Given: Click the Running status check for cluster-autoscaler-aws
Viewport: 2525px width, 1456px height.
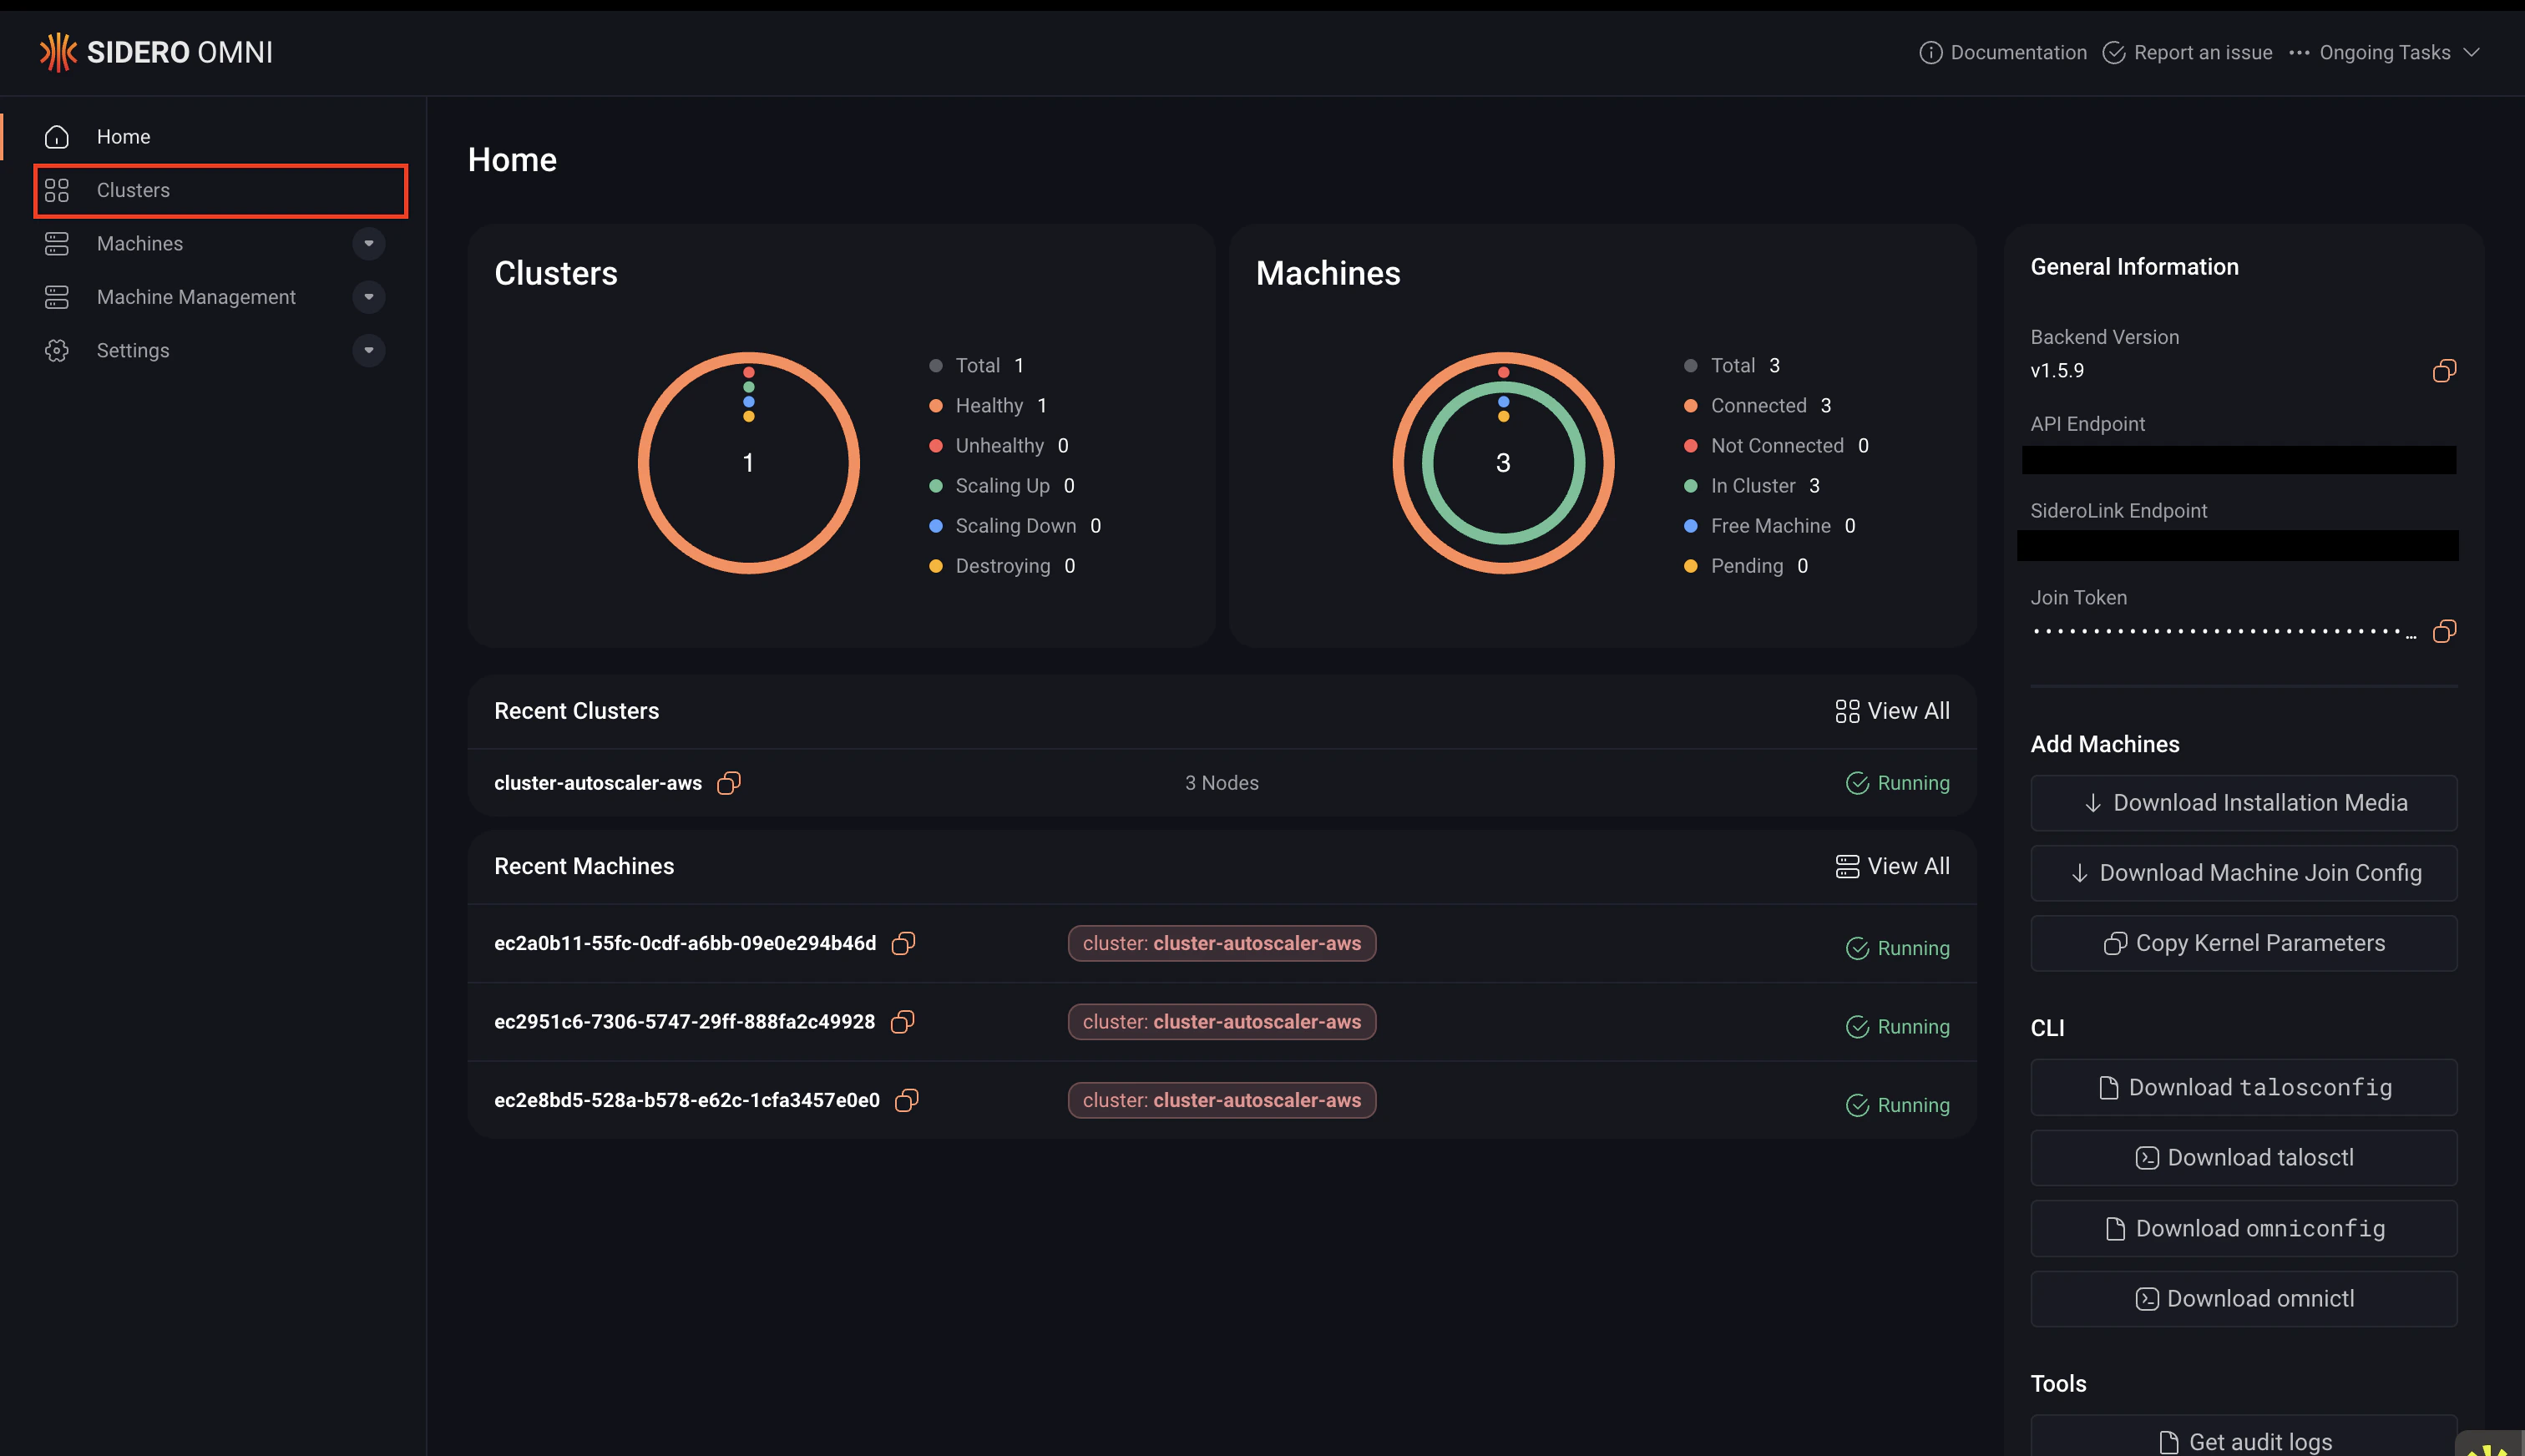Looking at the screenshot, I should [x=1857, y=783].
